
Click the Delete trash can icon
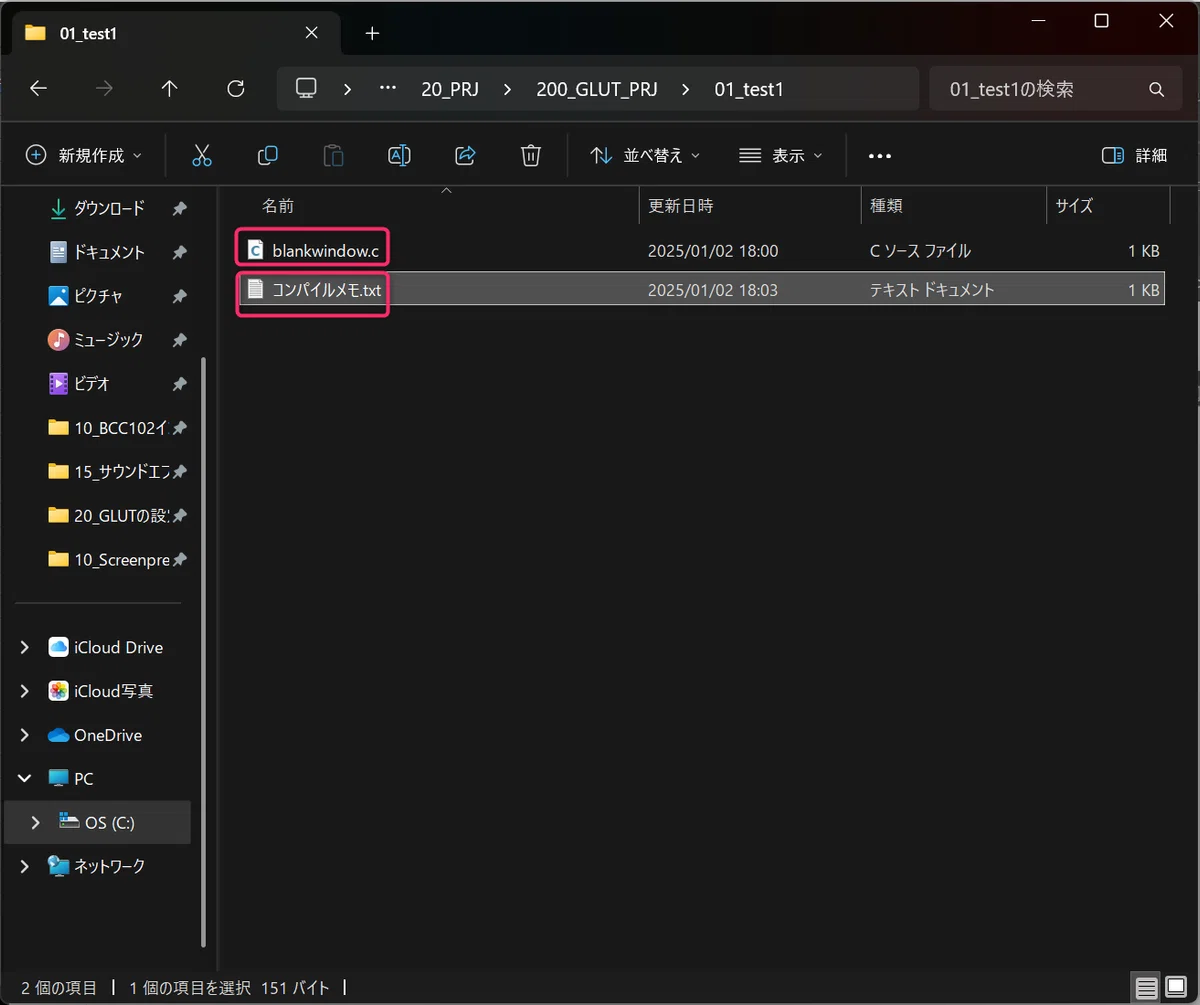531,155
